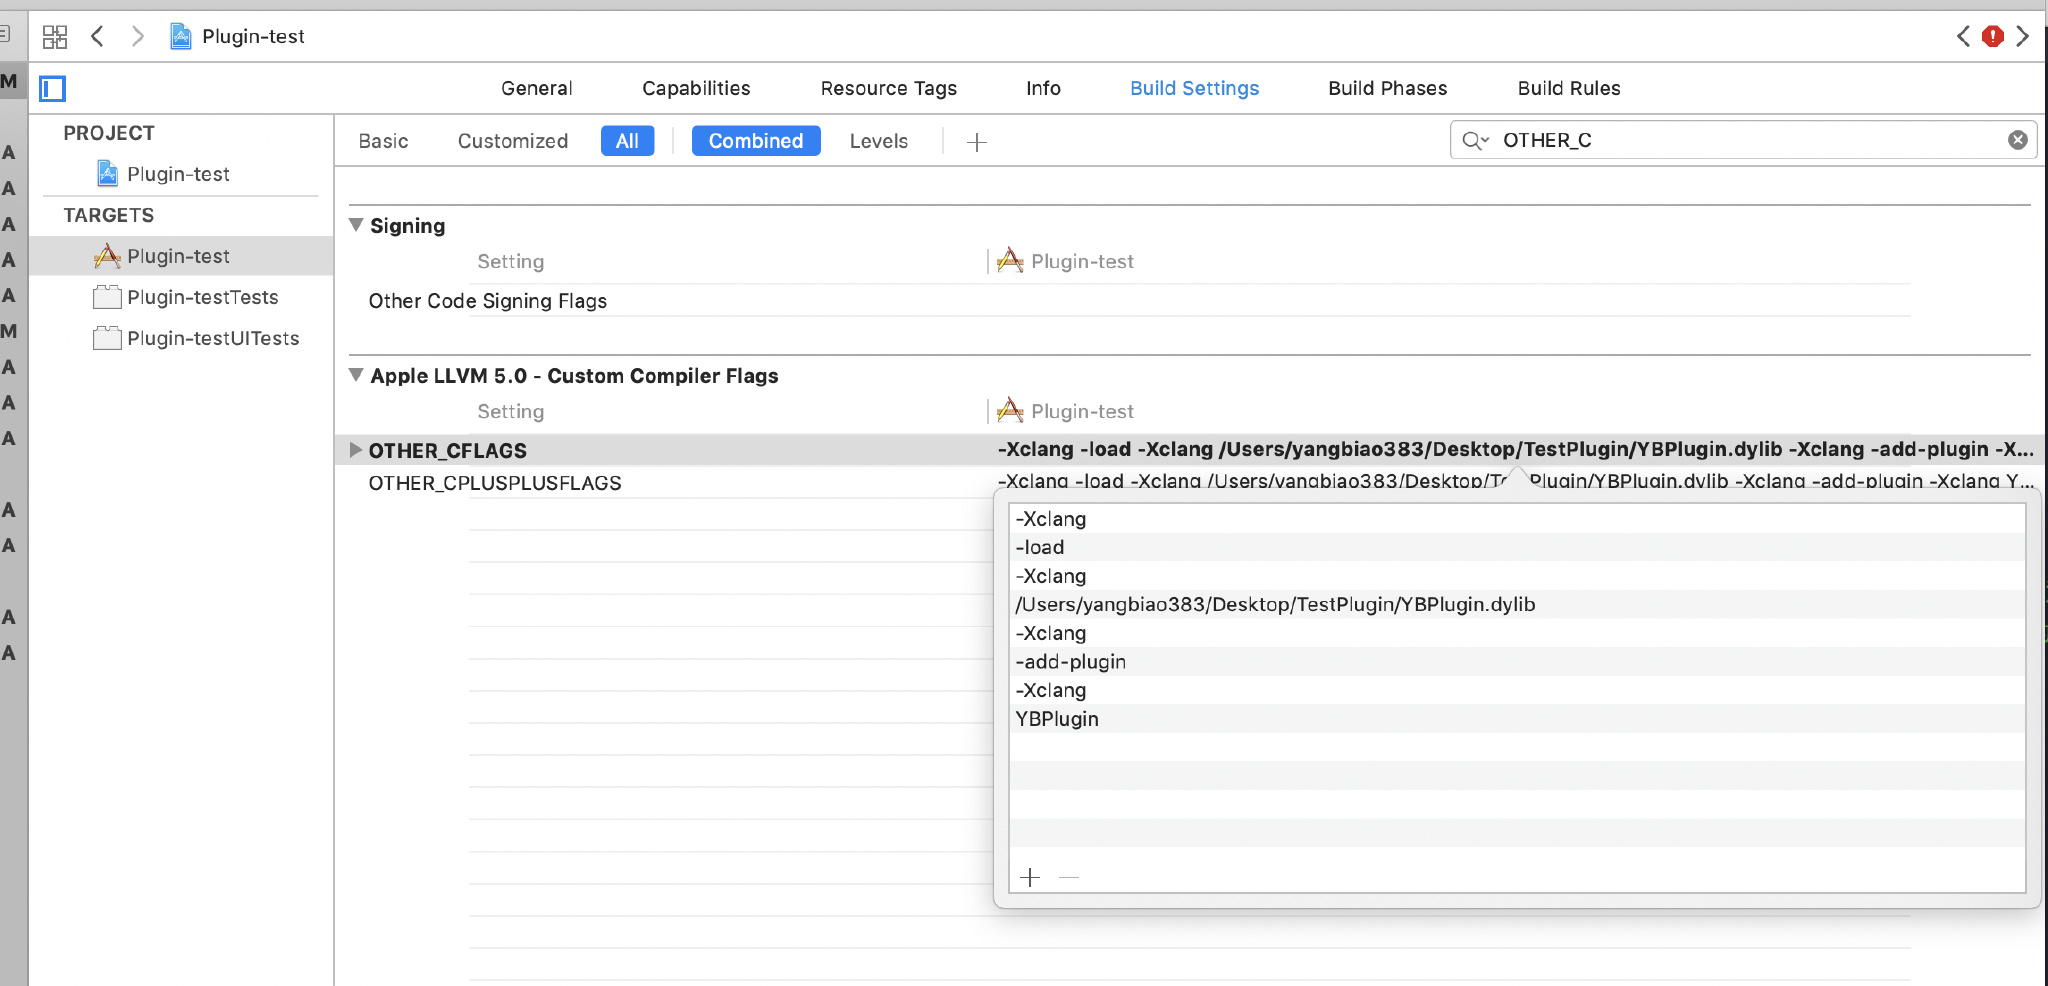Go back with the left chevron
Image resolution: width=2048 pixels, height=986 pixels.
tap(97, 37)
